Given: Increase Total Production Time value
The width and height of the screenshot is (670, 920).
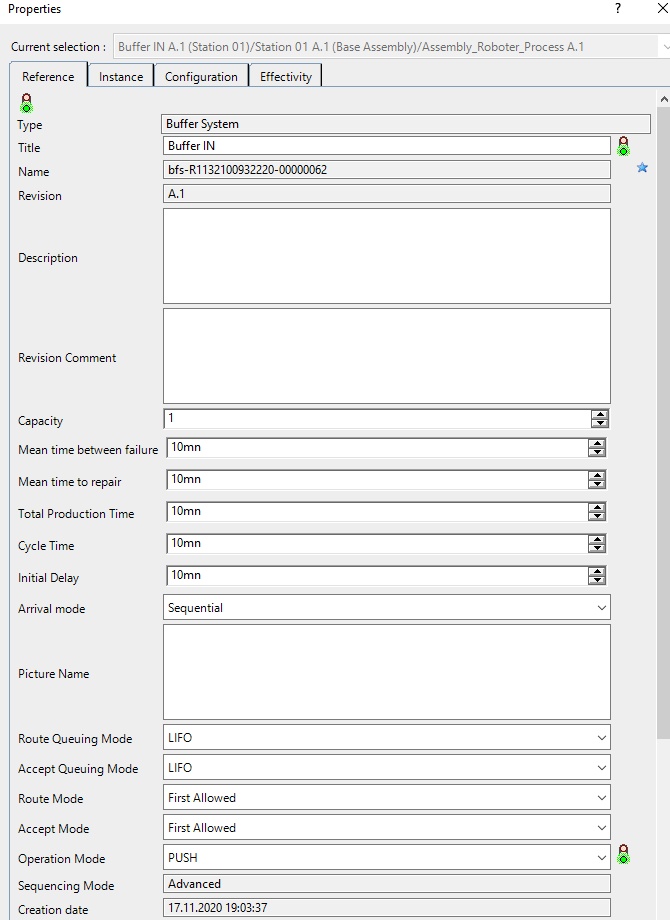Looking at the screenshot, I should coord(597,507).
